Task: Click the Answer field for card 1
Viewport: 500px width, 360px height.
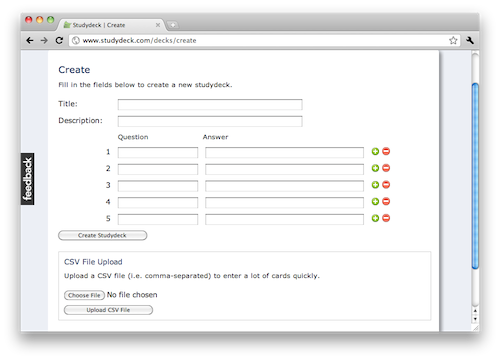Action: coord(284,152)
